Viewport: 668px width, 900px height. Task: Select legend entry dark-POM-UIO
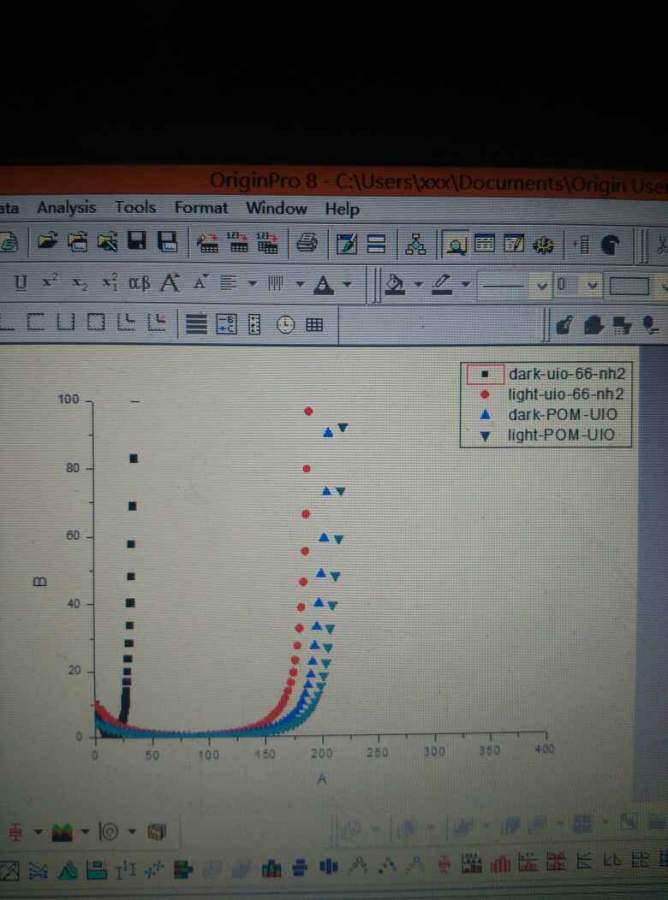pyautogui.click(x=562, y=414)
